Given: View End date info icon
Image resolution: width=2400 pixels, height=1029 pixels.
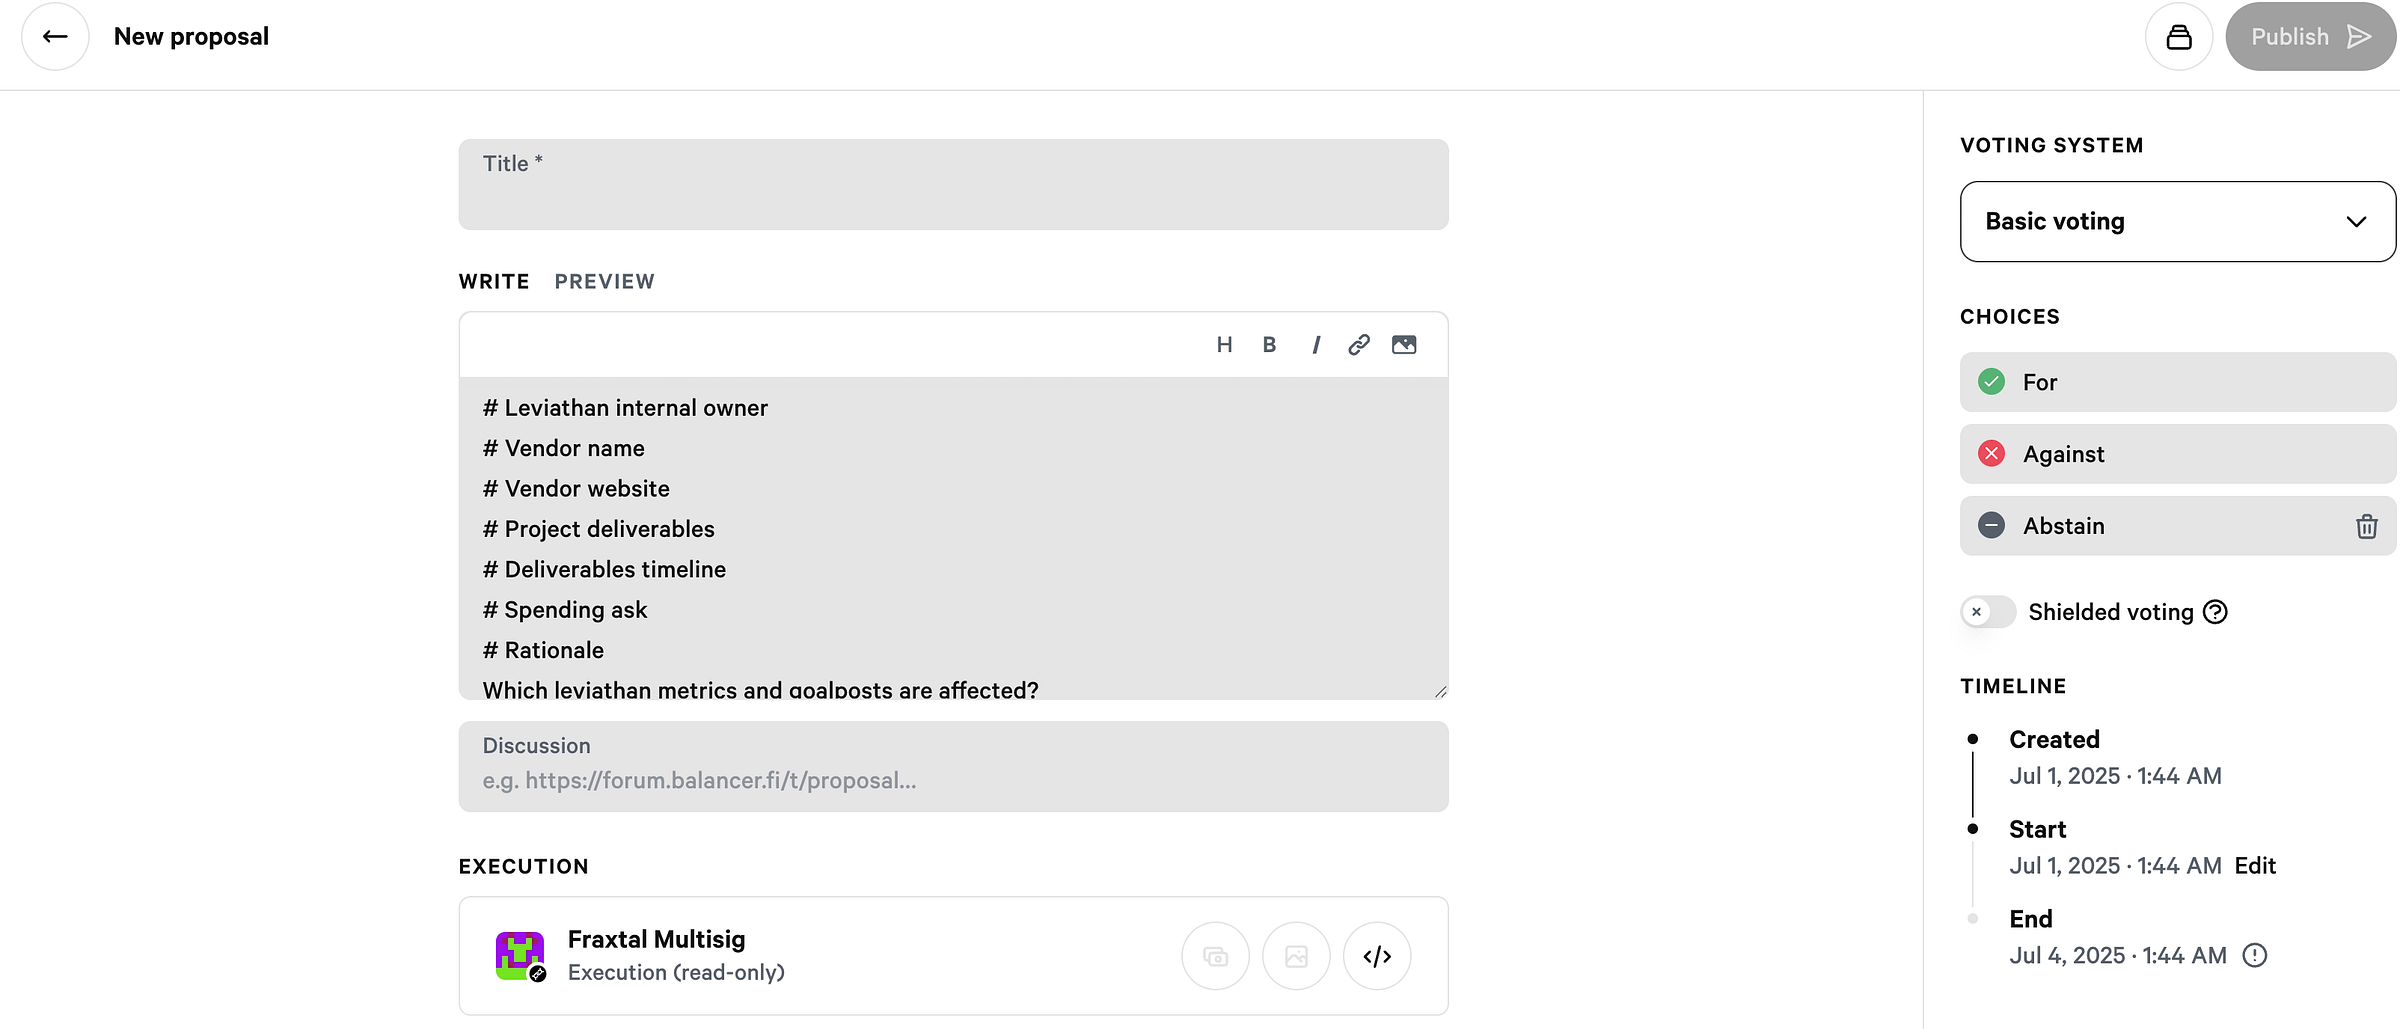Looking at the screenshot, I should point(2254,956).
